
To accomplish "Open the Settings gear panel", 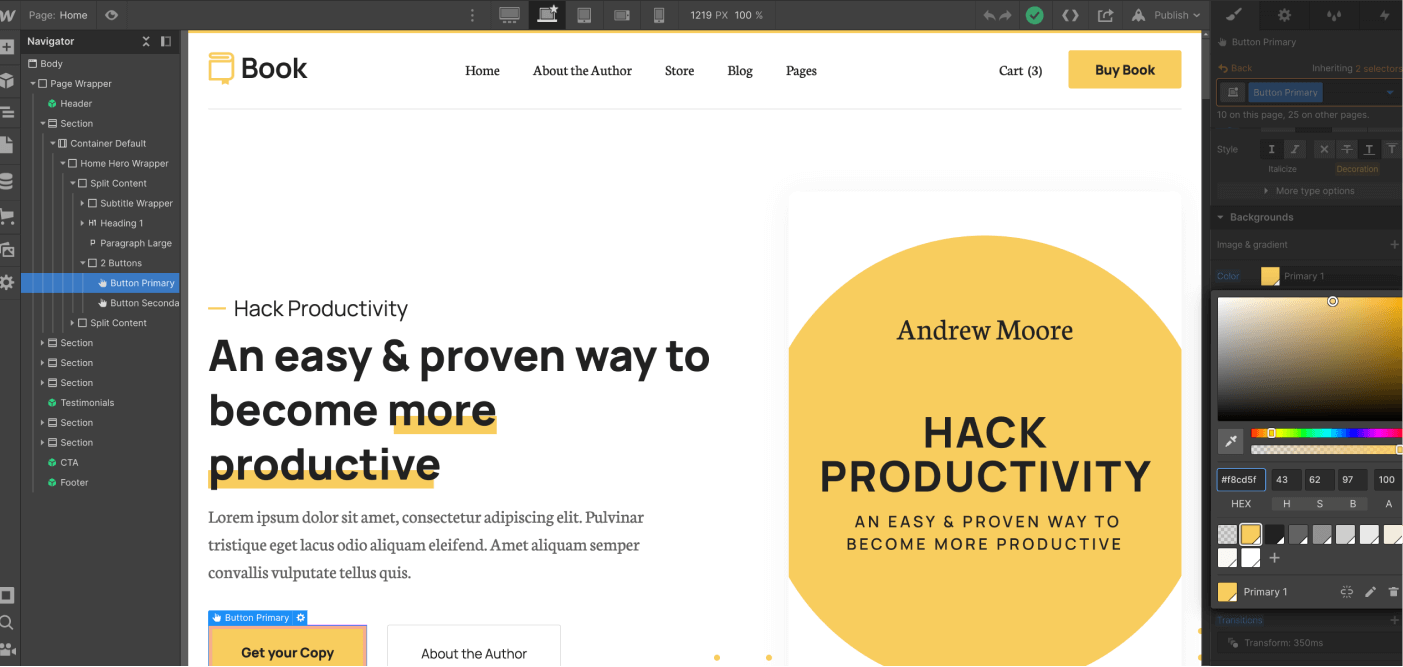I will point(1284,15).
